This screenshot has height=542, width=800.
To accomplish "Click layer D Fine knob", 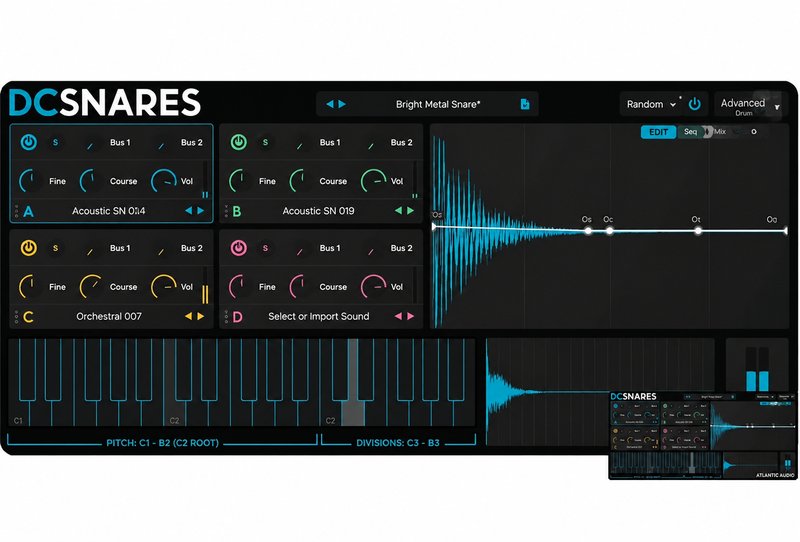I will 240,286.
